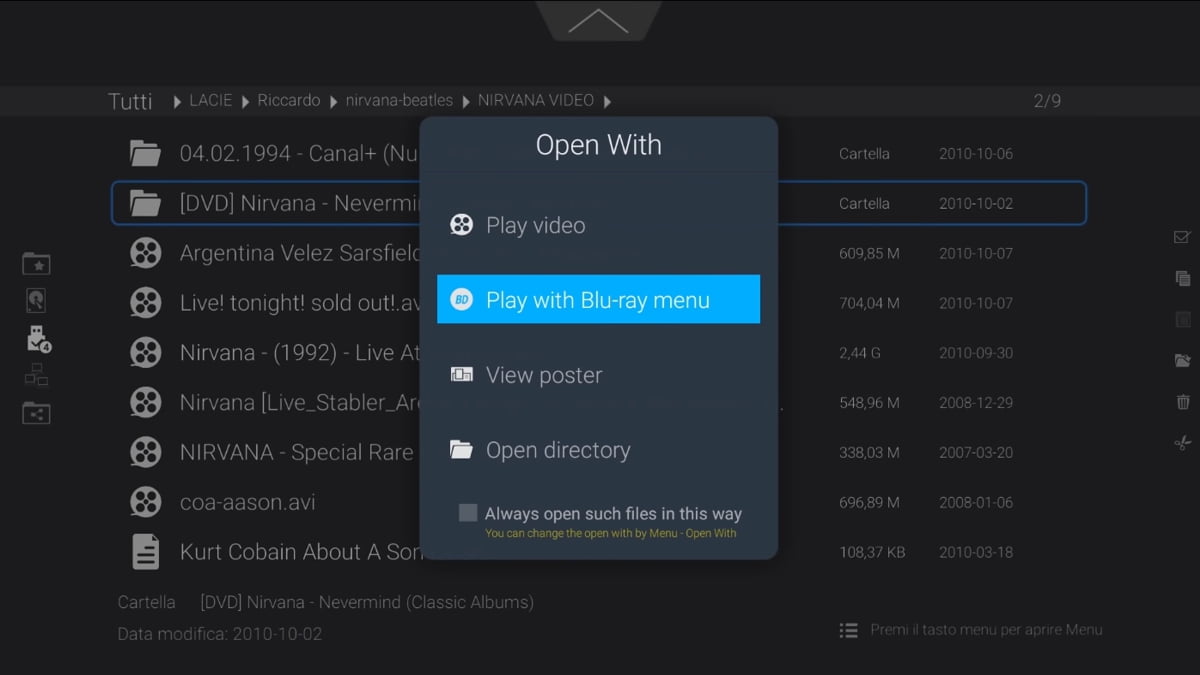Click the Premi il tasto menu per aprire Menu hint
The width and height of the screenshot is (1200, 675).
point(986,630)
